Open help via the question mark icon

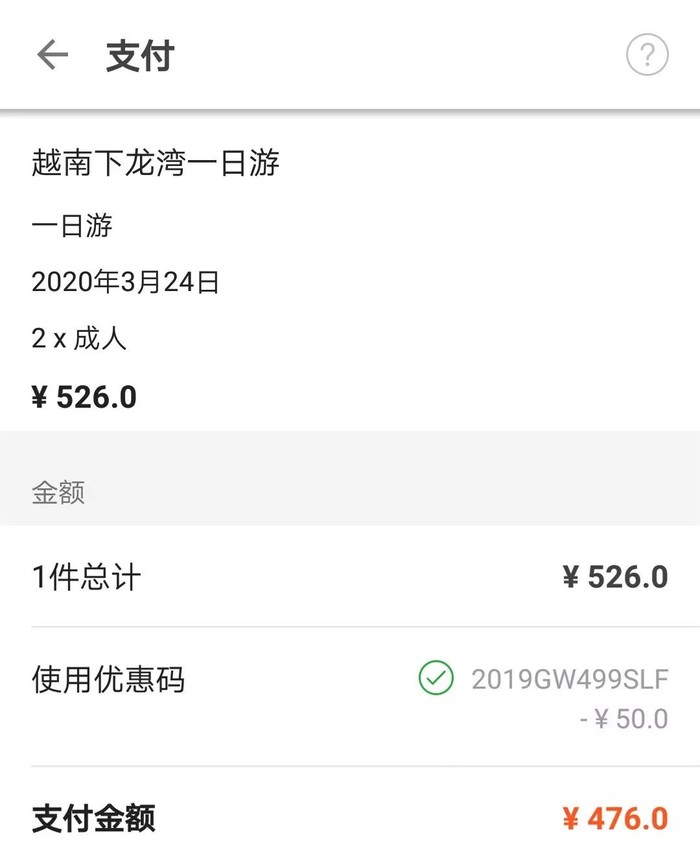[647, 55]
